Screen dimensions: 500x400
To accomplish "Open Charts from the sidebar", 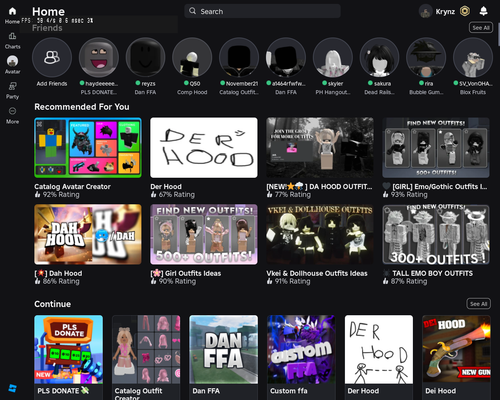I will [12, 37].
